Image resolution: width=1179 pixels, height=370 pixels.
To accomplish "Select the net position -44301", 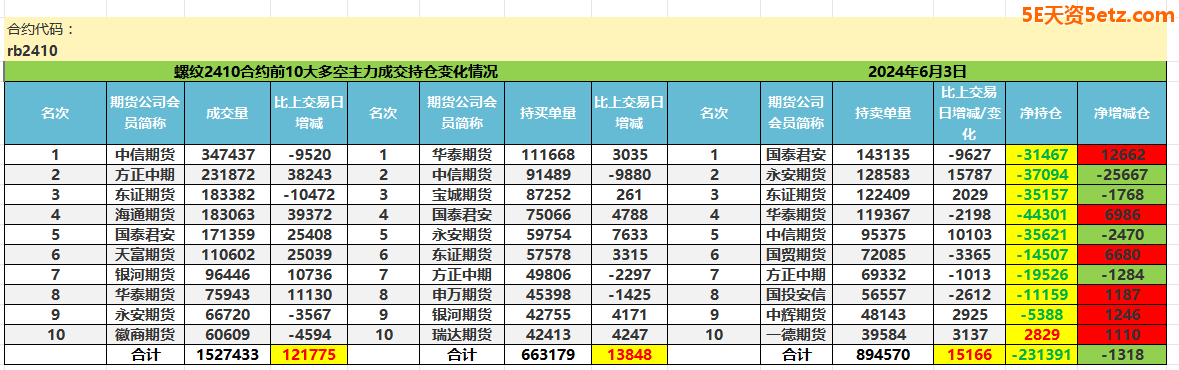I will pyautogui.click(x=1041, y=215).
